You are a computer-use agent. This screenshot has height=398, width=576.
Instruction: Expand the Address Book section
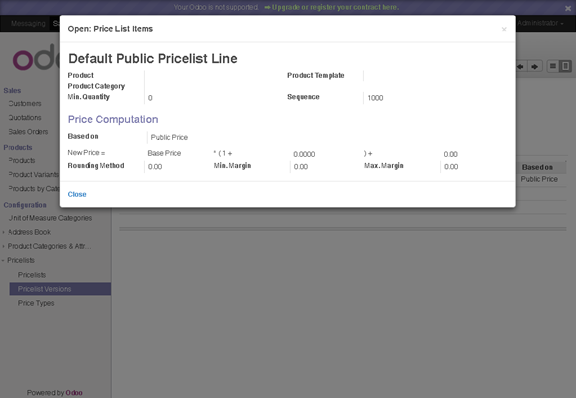coord(29,232)
